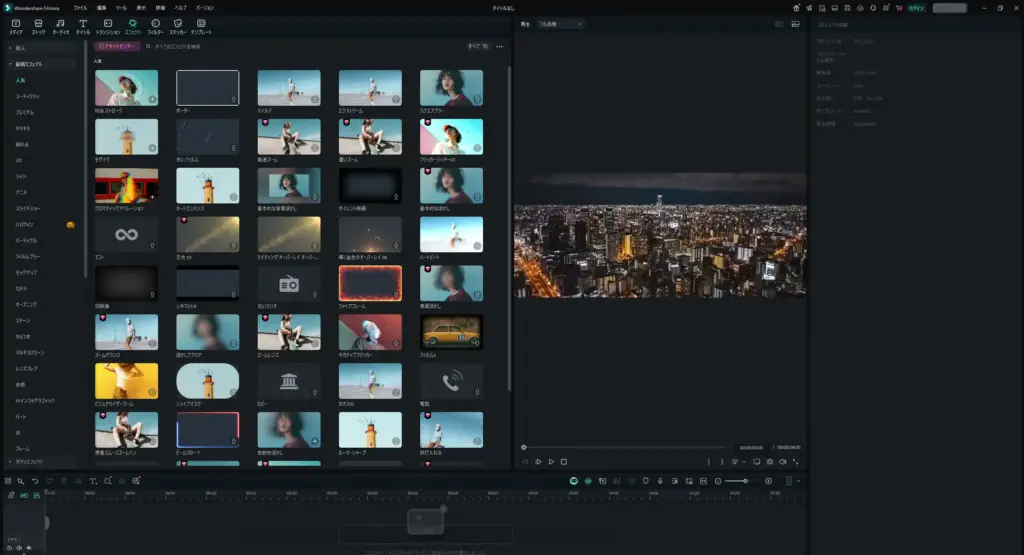
Task: Open the Media (メディア) tab icon
Action: click(15, 24)
